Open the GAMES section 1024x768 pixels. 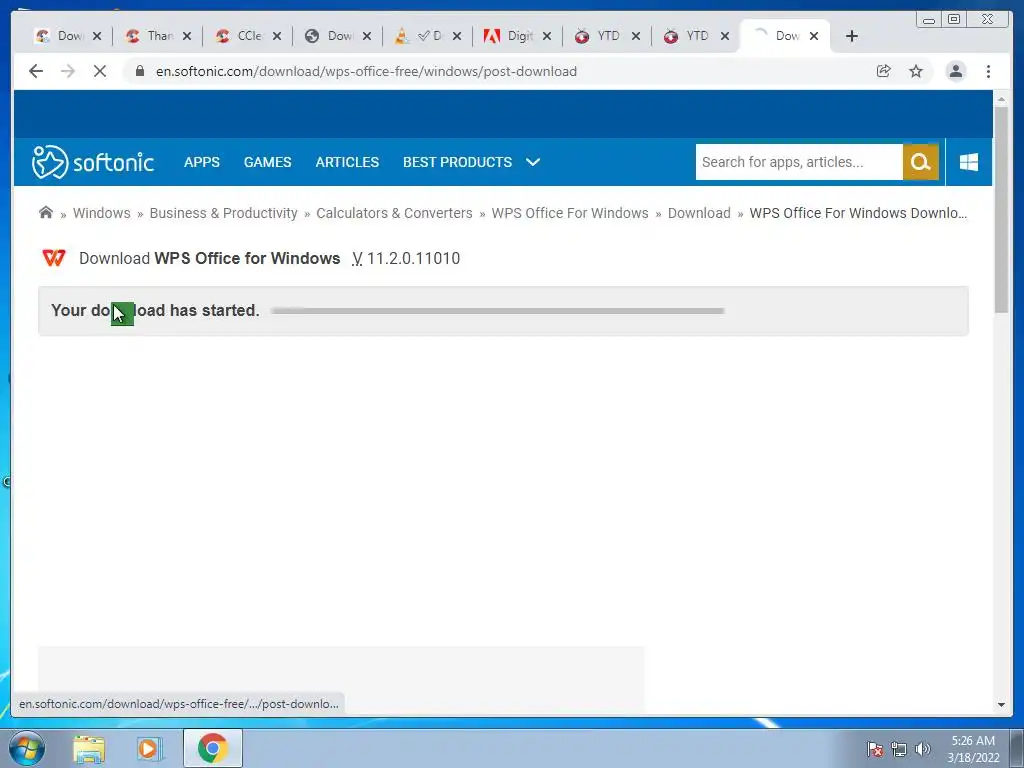point(268,162)
